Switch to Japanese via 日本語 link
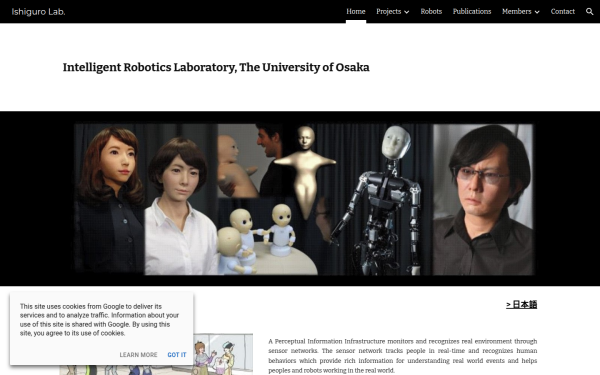This screenshot has width=600, height=375. click(x=522, y=305)
